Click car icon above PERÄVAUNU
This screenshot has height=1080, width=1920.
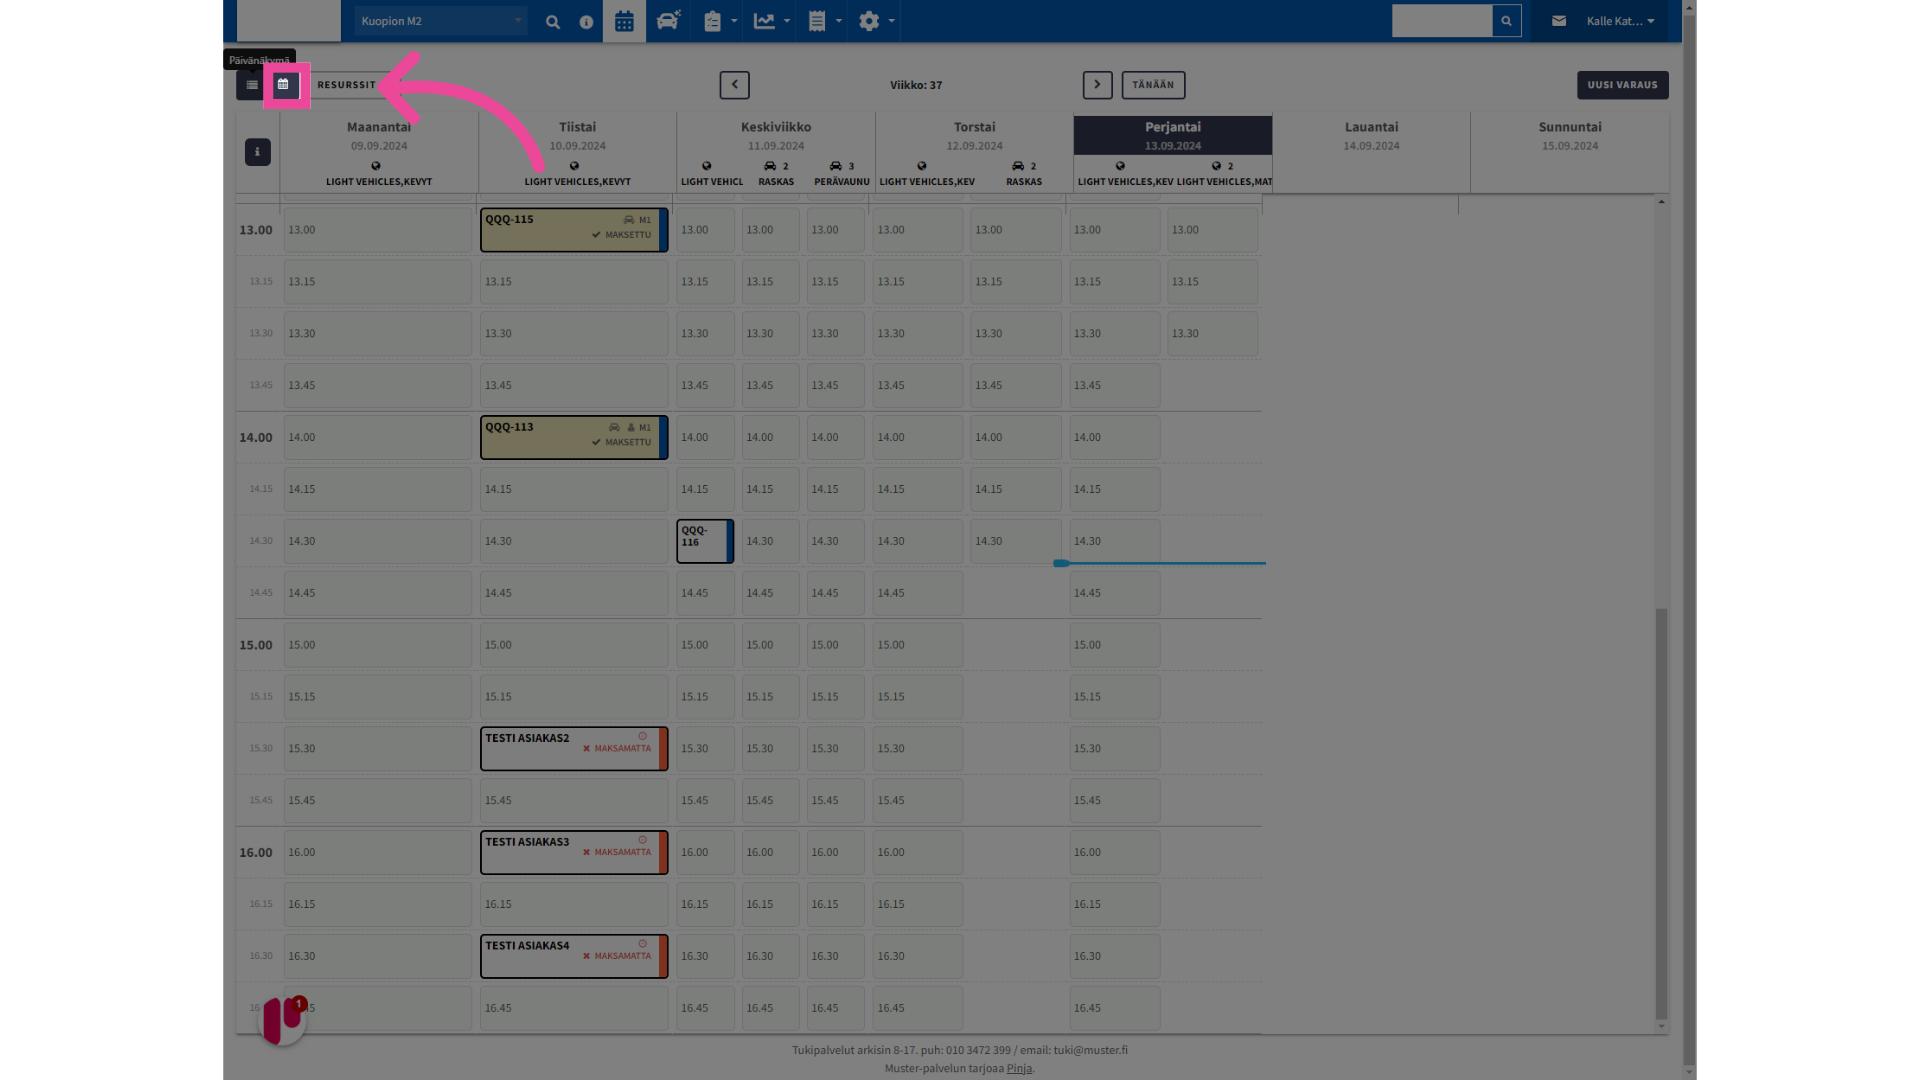point(836,166)
